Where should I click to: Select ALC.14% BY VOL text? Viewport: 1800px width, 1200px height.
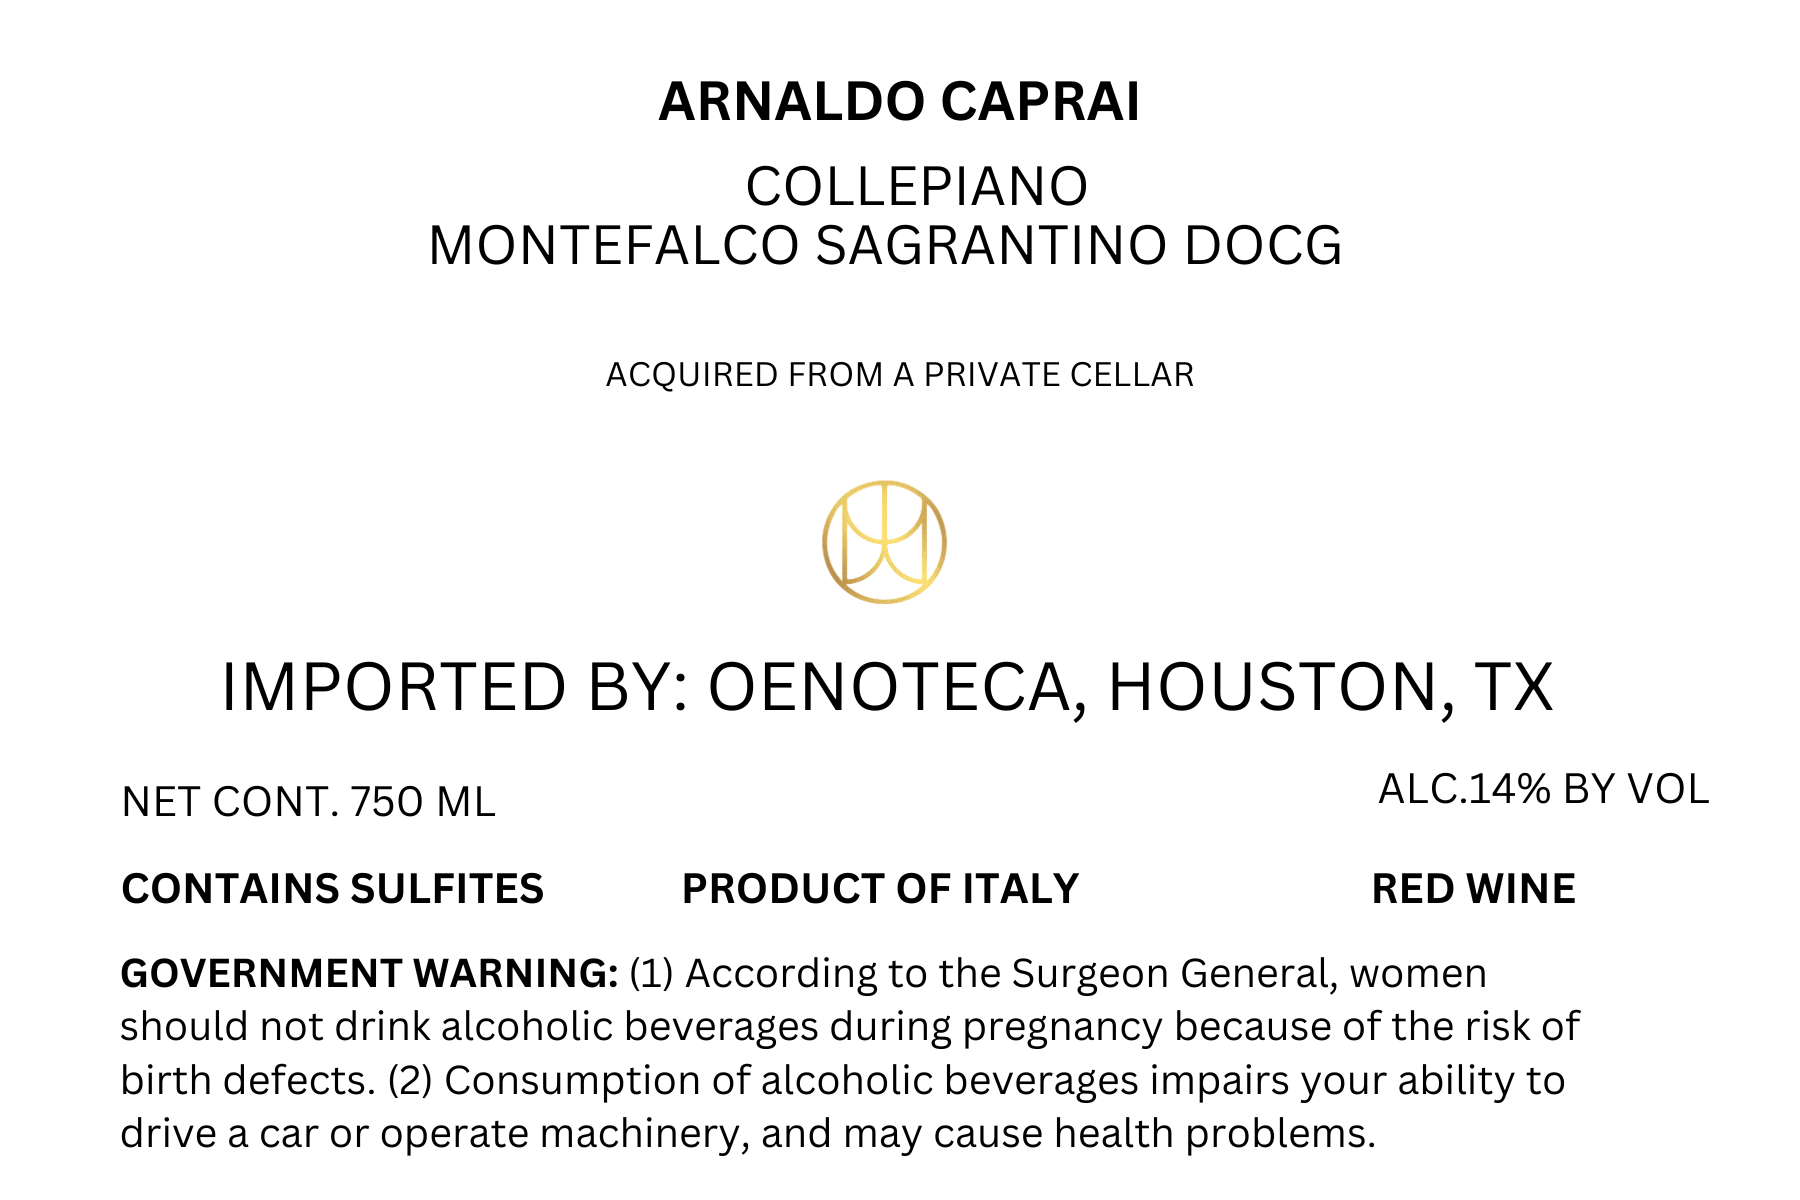(x=1544, y=790)
